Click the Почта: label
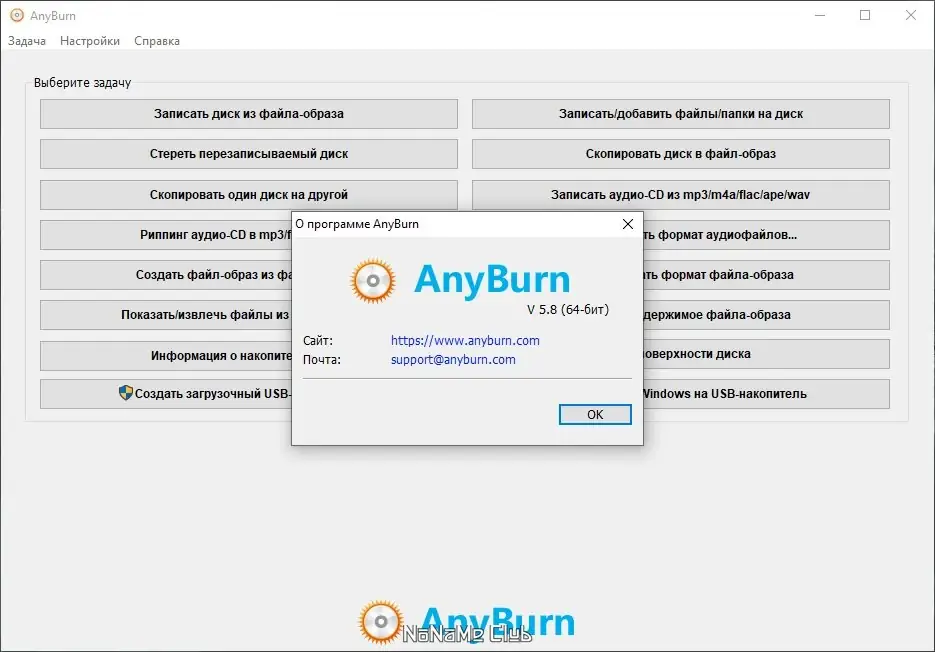Image resolution: width=935 pixels, height=652 pixels. pyautogui.click(x=322, y=360)
